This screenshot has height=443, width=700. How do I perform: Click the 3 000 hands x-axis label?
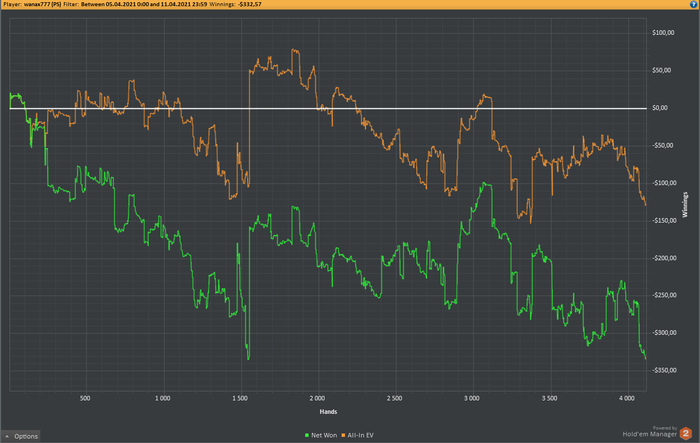click(471, 398)
